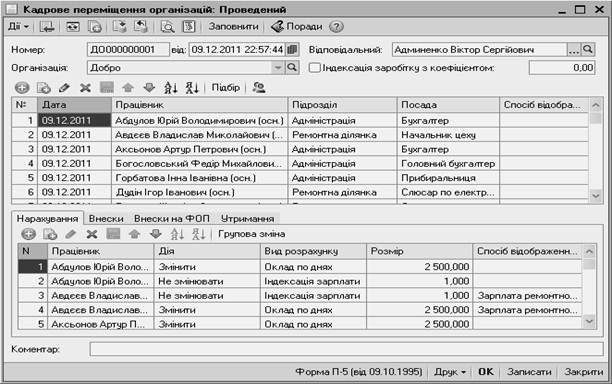Viewport: 612px width, 384px height.
Task: Click the OK button
Action: (x=486, y=372)
